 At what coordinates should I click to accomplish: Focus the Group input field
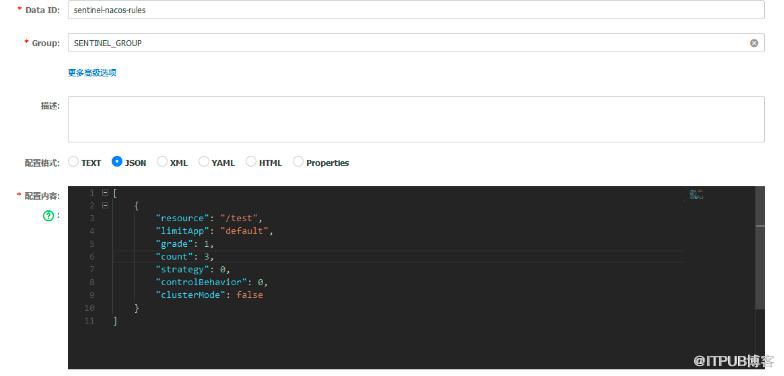(x=416, y=43)
